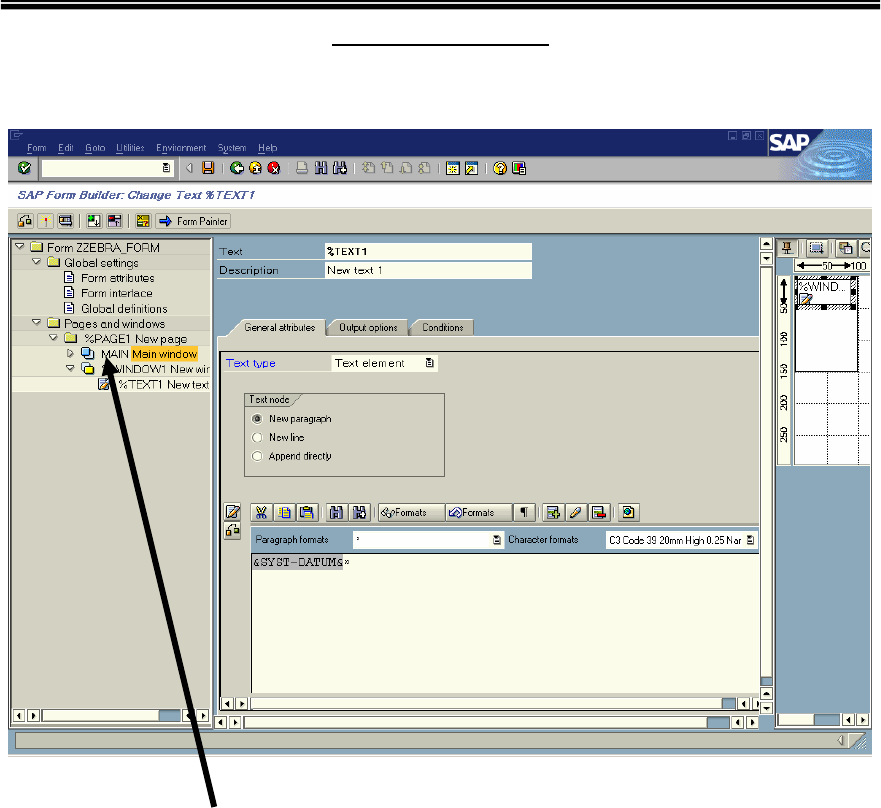
Task: Select the New line radio button
Action: coord(257,437)
